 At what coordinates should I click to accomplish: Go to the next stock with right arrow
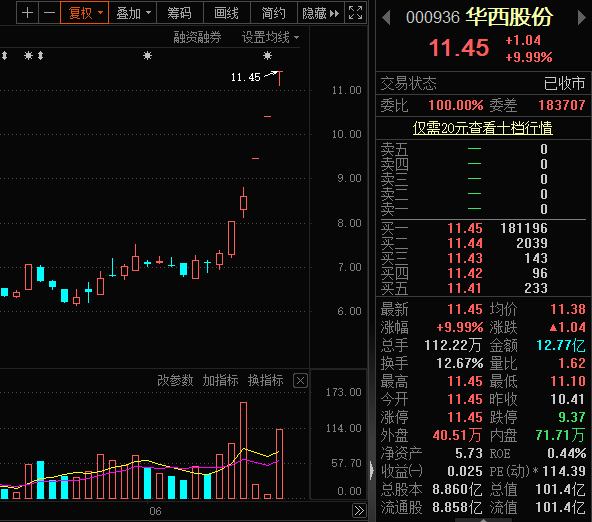click(x=582, y=18)
